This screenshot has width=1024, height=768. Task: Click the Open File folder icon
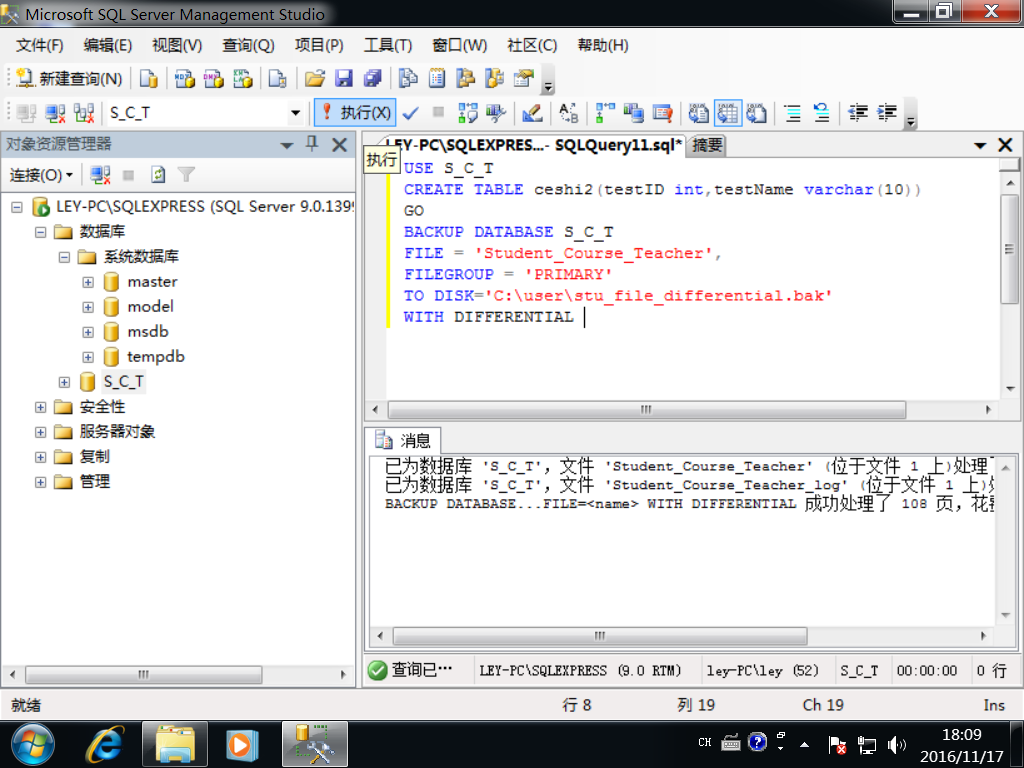[x=315, y=79]
